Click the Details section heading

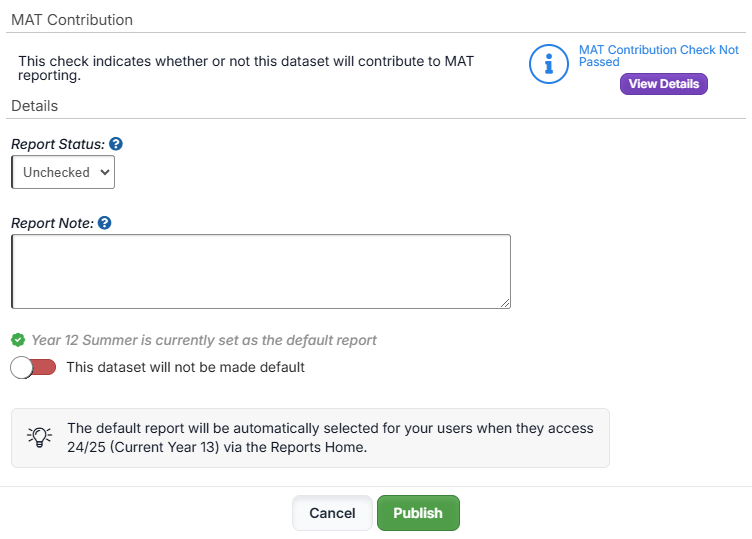click(x=35, y=106)
